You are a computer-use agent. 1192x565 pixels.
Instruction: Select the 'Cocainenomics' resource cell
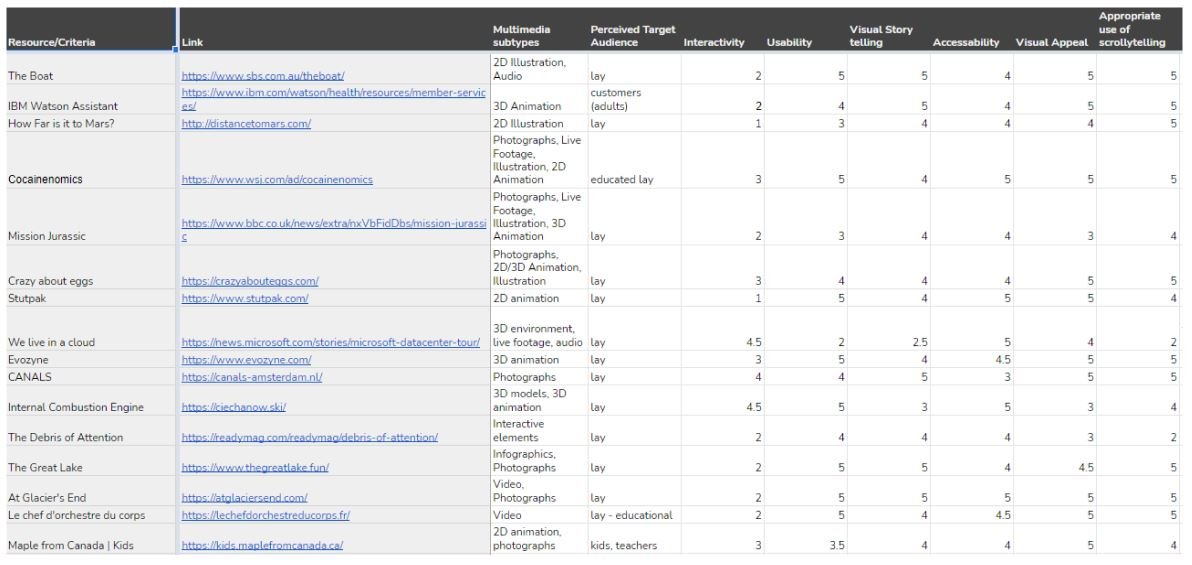point(90,160)
